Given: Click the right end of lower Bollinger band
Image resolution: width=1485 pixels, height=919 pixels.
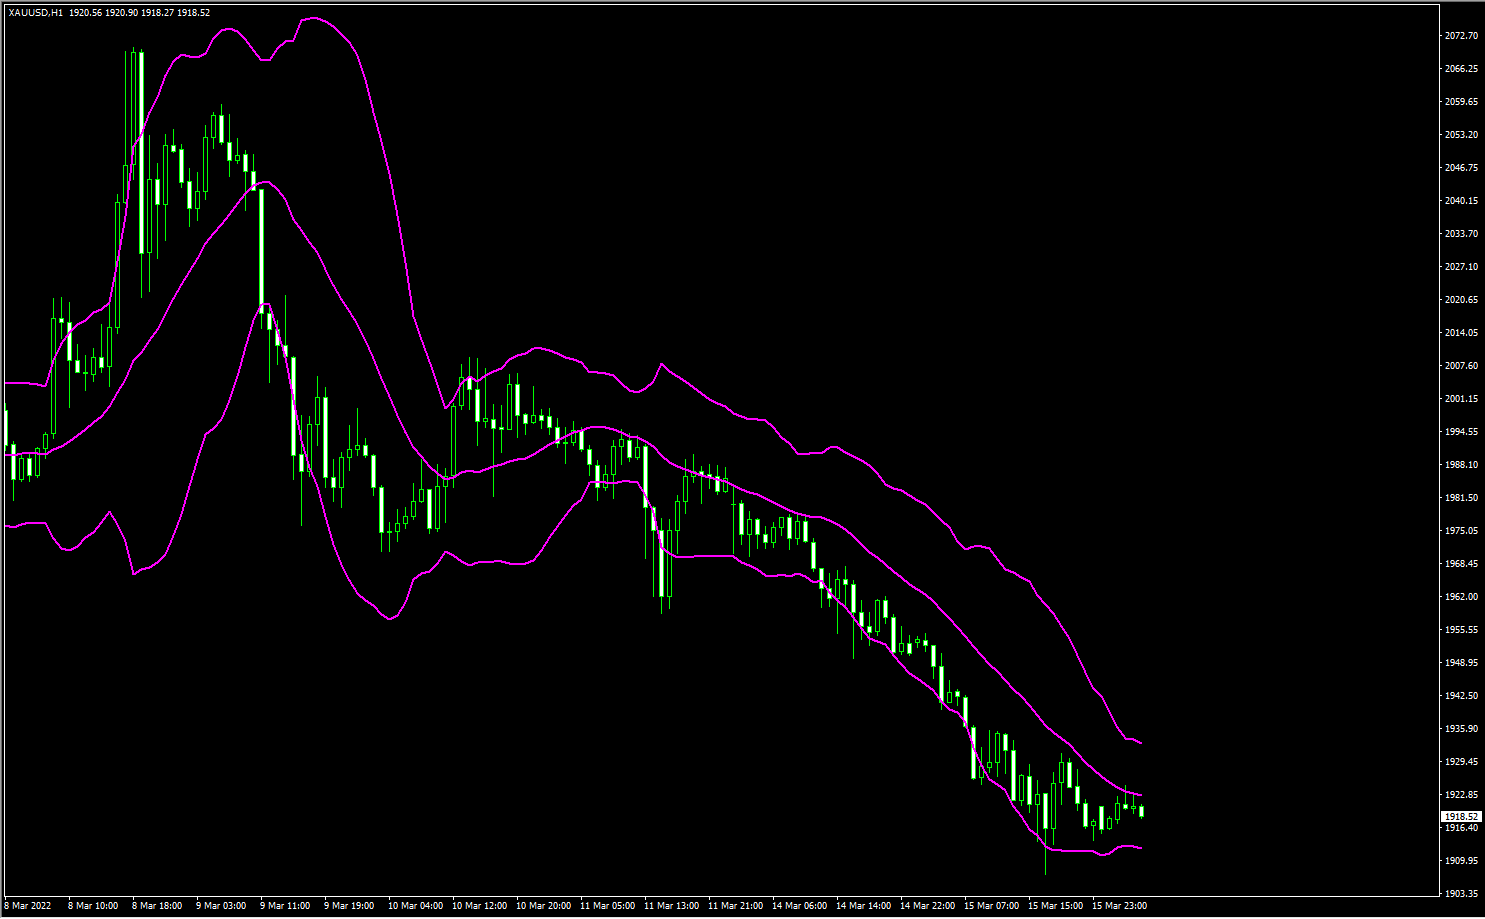Looking at the screenshot, I should pos(1140,848).
